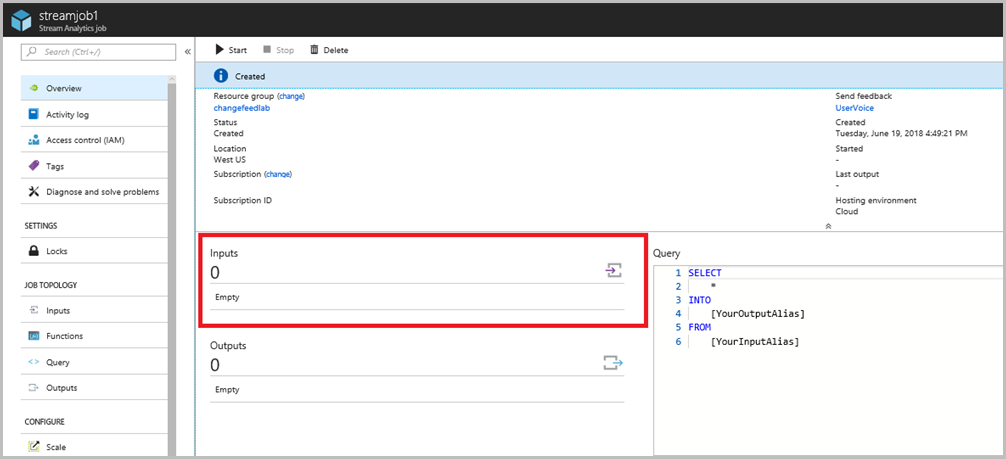Click the Query panel heading

point(667,254)
